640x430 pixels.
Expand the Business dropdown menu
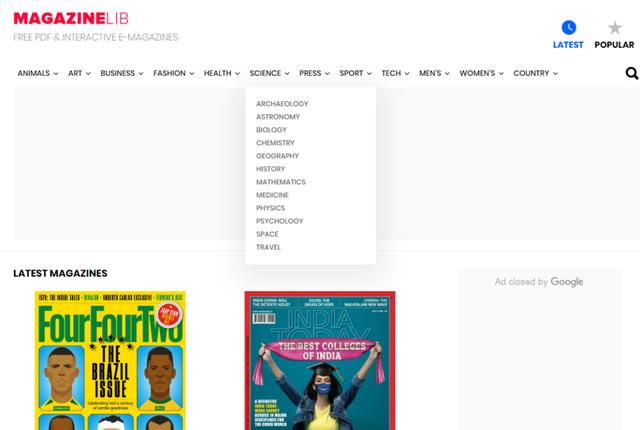pos(122,73)
